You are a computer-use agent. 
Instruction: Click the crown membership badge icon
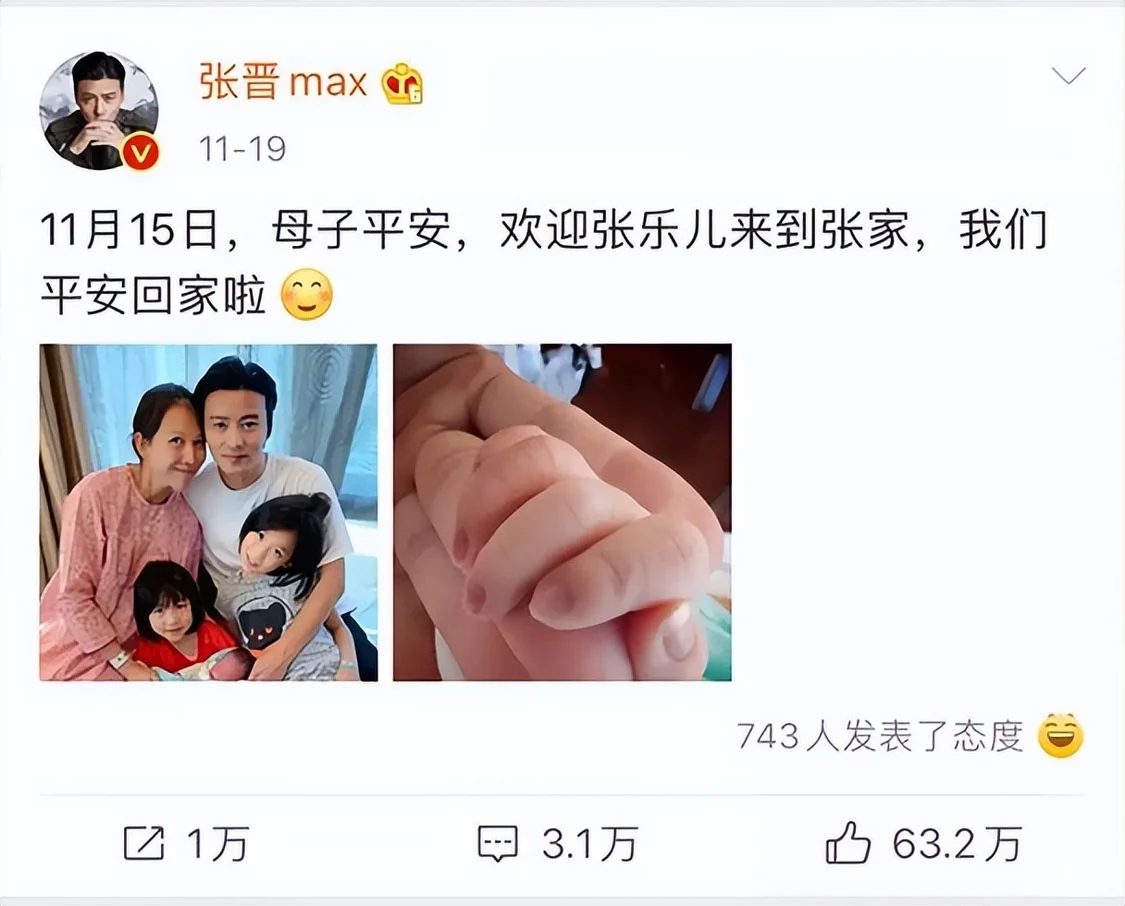(403, 83)
